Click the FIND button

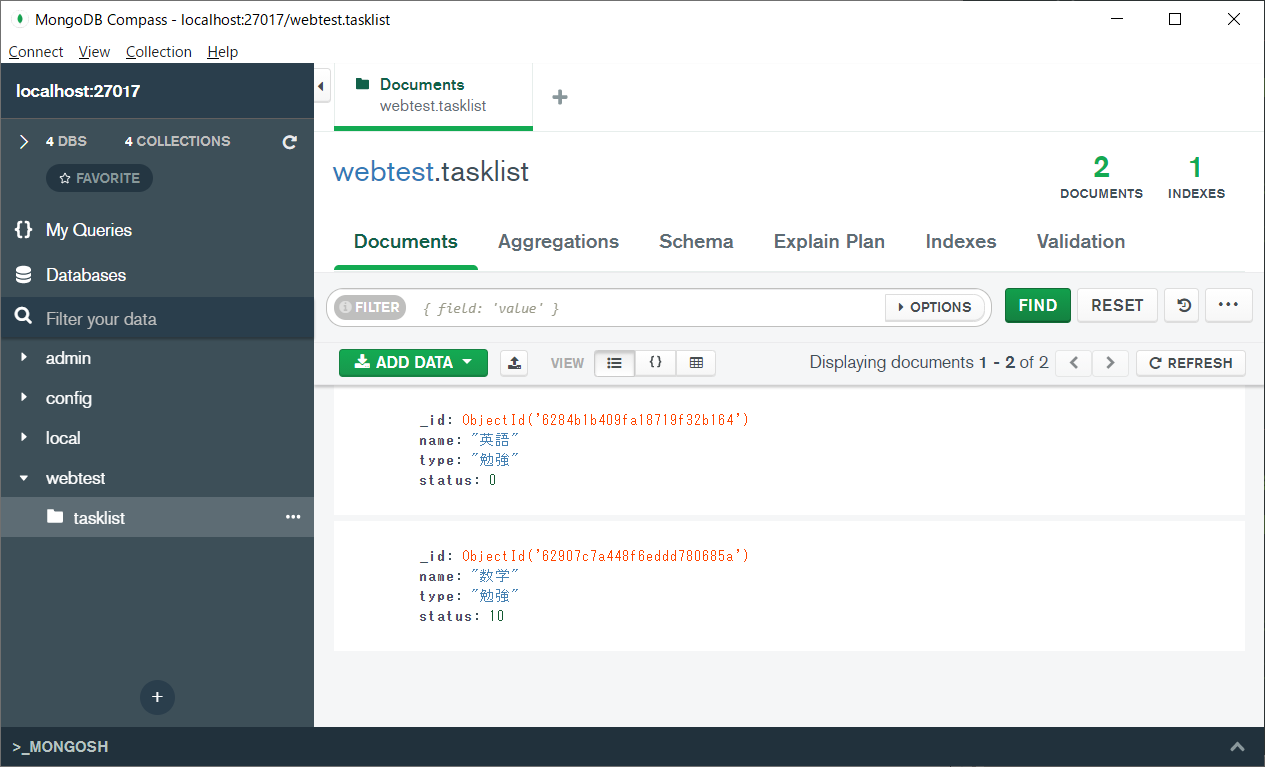click(1038, 306)
